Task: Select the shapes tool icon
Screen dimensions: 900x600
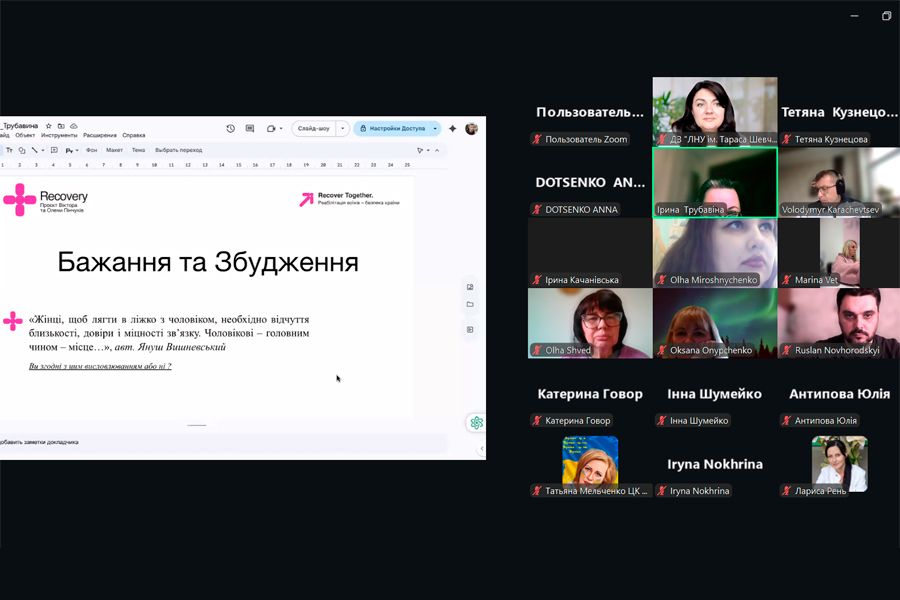Action: (x=22, y=150)
